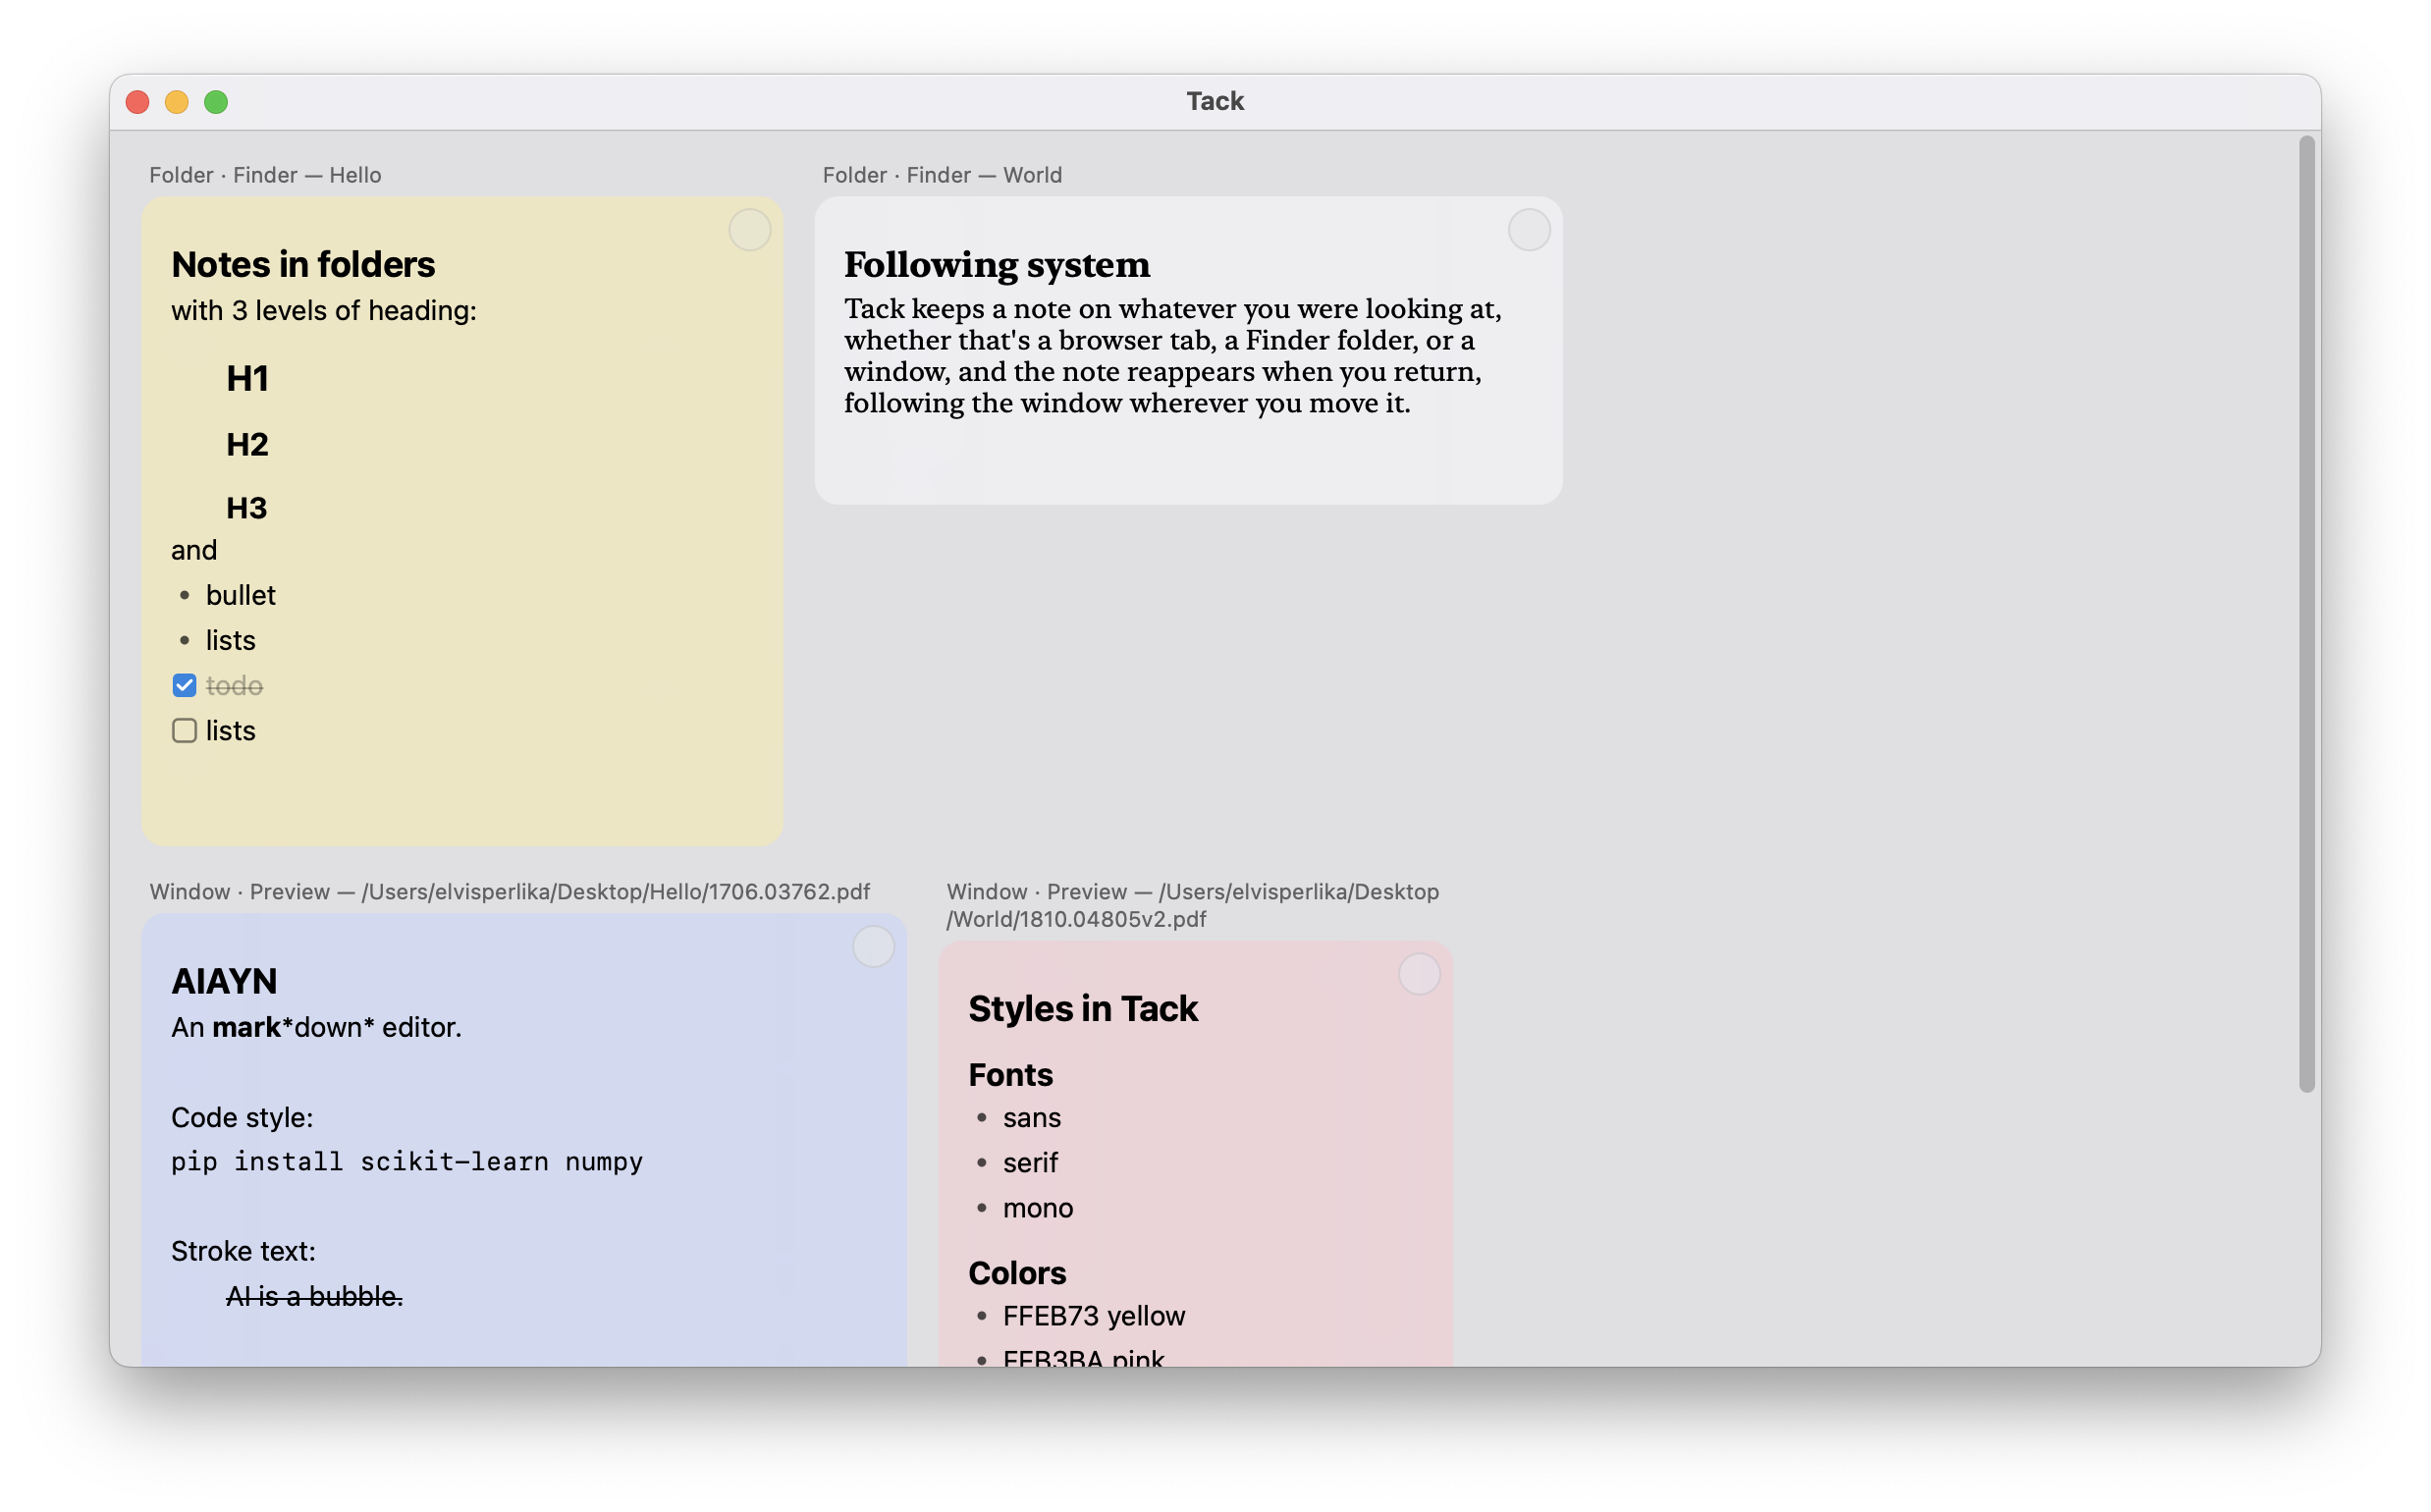This screenshot has height=1512, width=2431.
Task: Click the Preview 1810.04805v2.pdf path label
Action: pos(1192,905)
